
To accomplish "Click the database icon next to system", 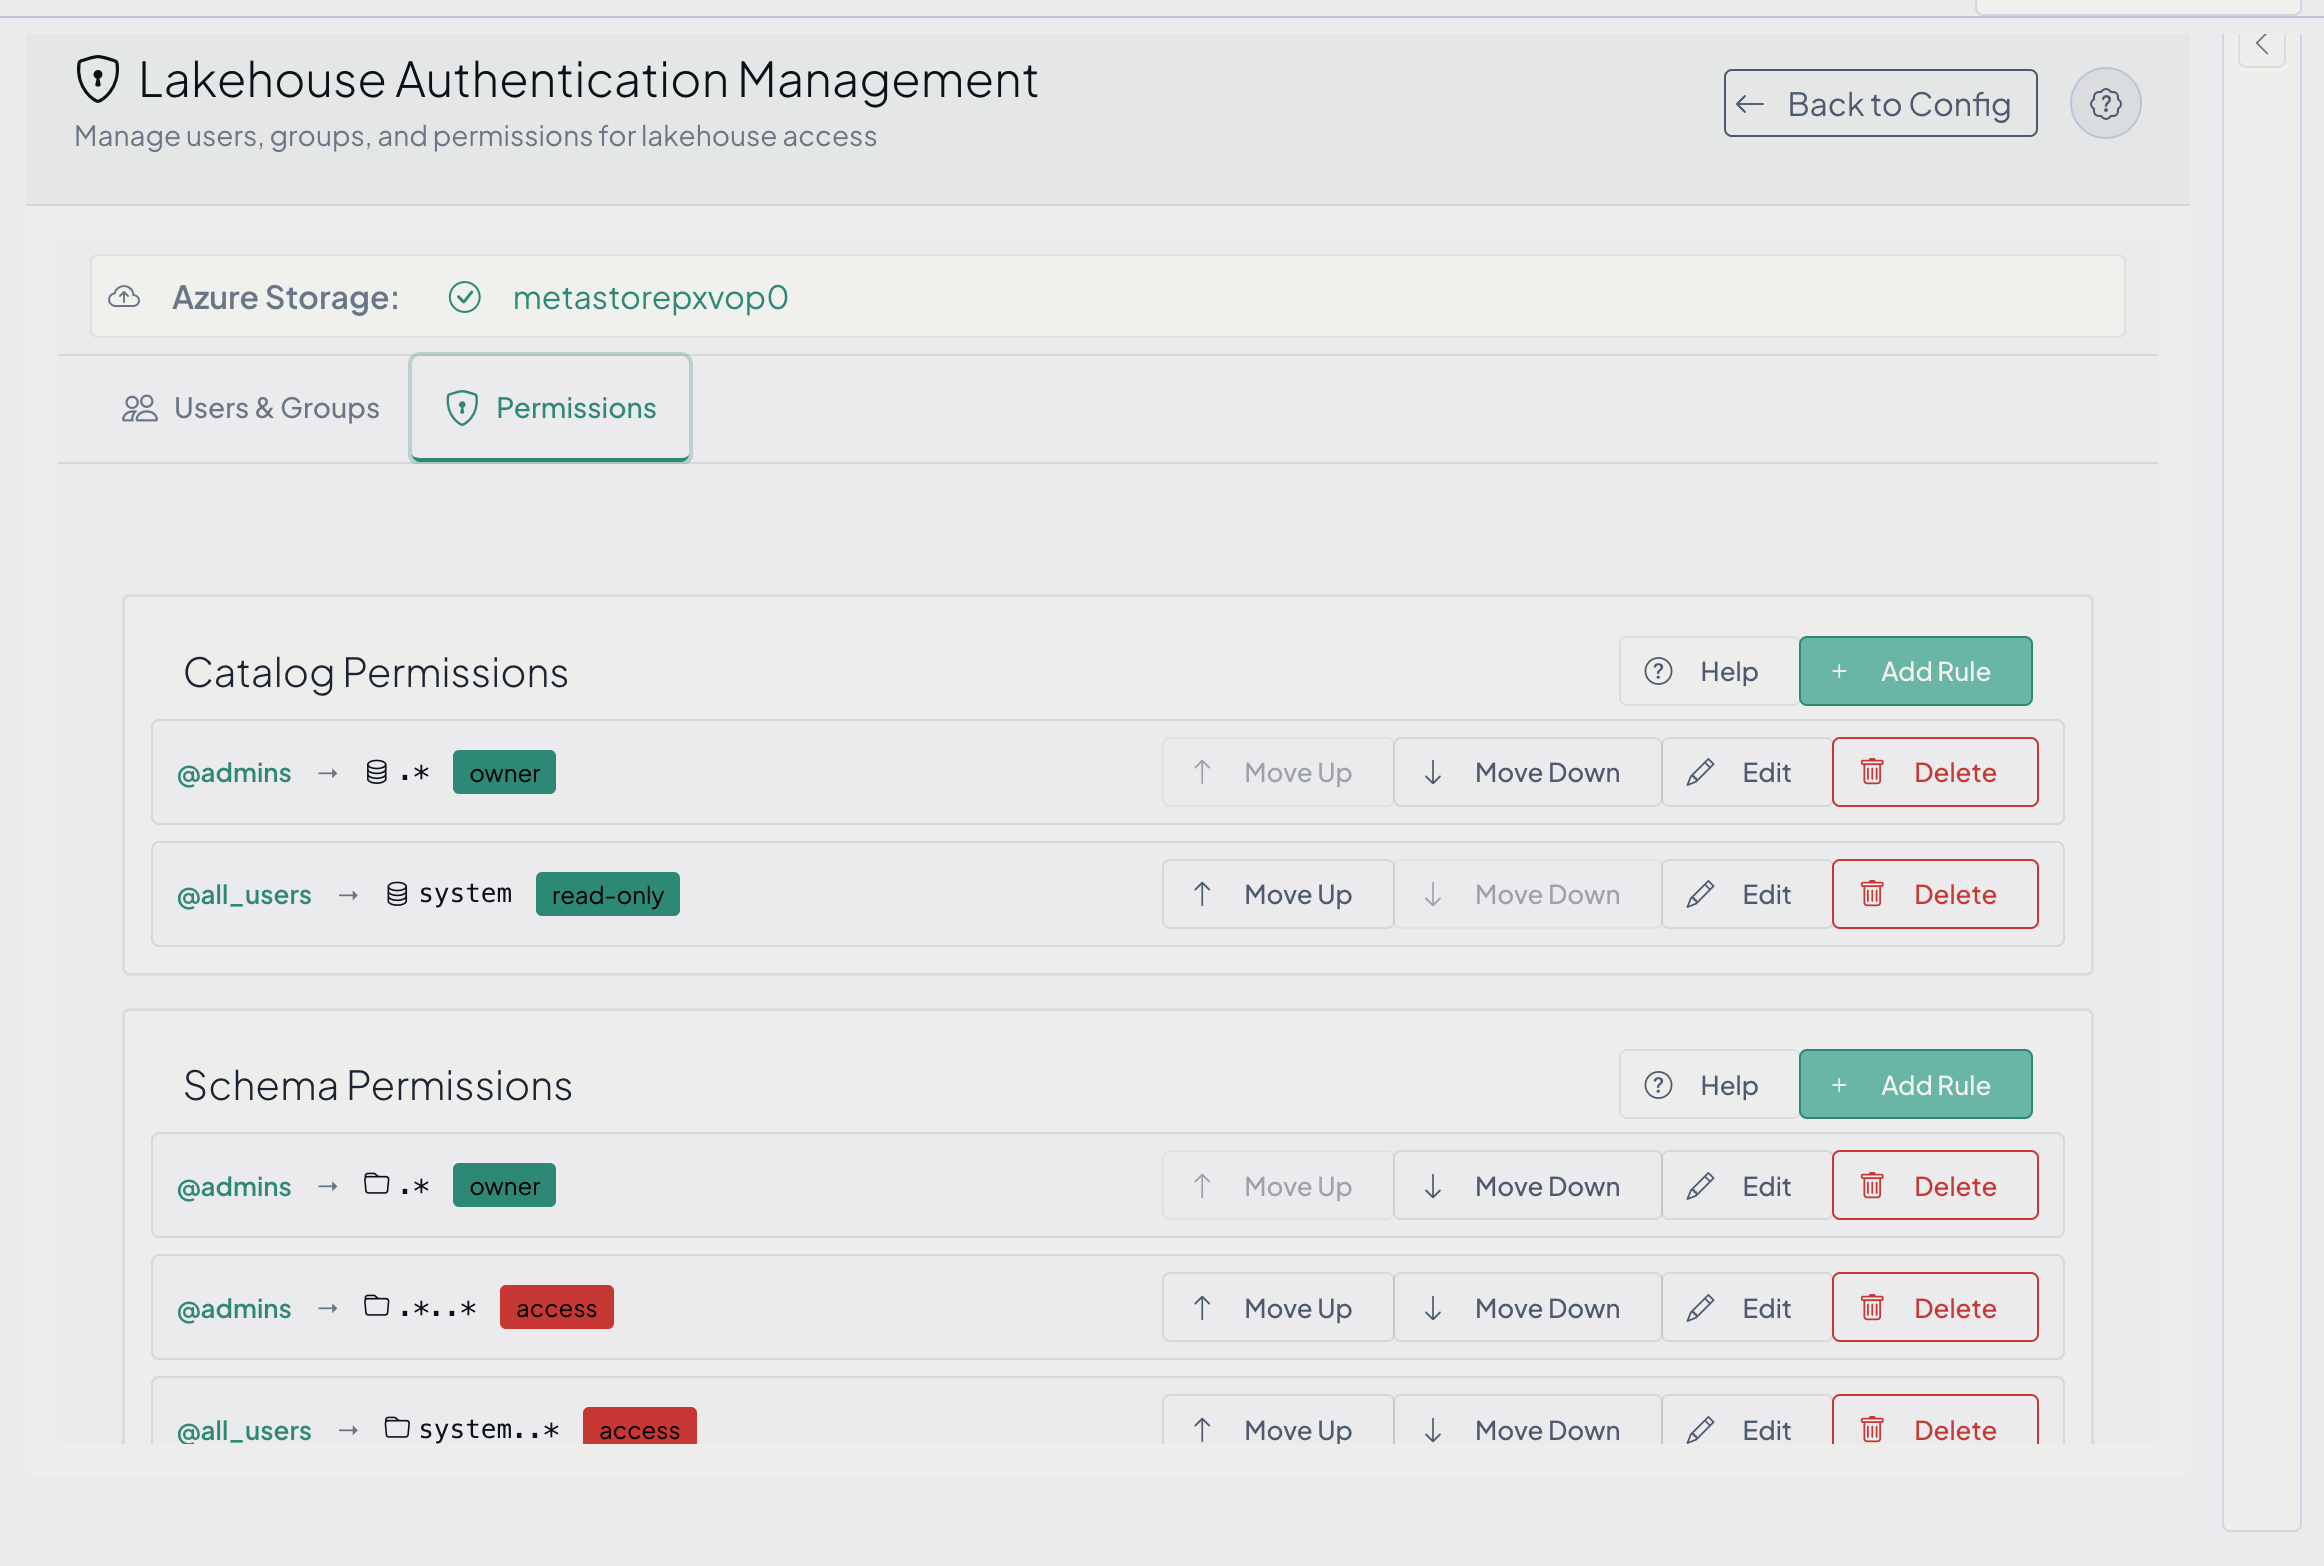I will (x=397, y=893).
